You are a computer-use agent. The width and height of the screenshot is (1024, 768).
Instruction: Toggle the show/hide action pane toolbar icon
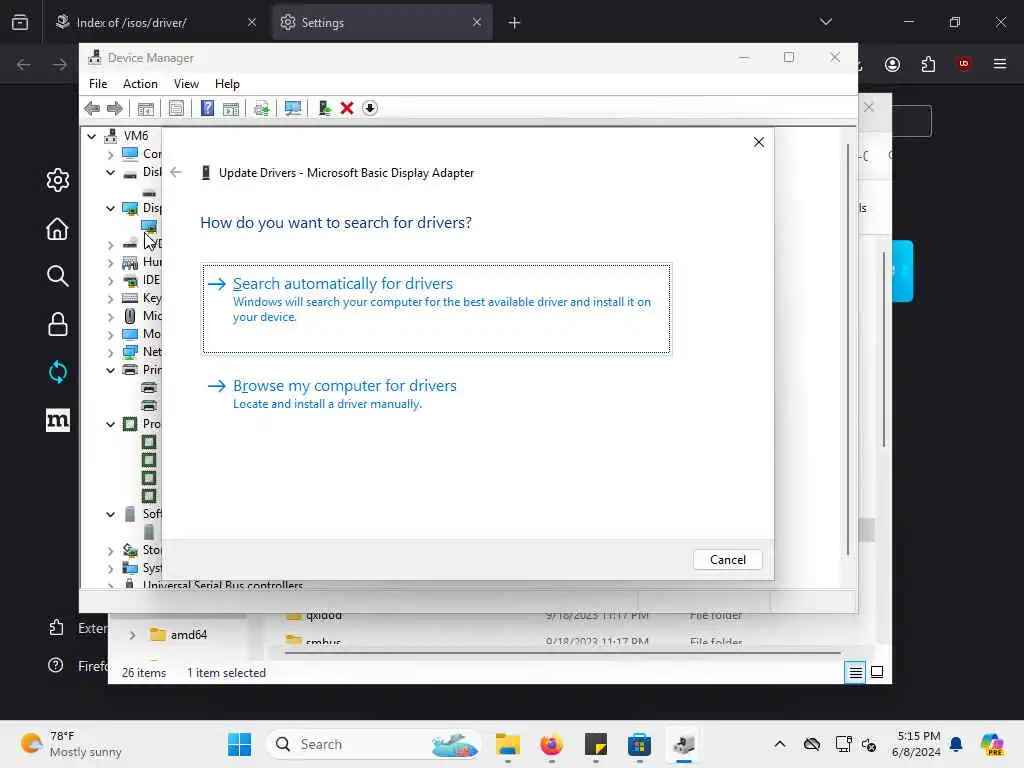click(231, 108)
